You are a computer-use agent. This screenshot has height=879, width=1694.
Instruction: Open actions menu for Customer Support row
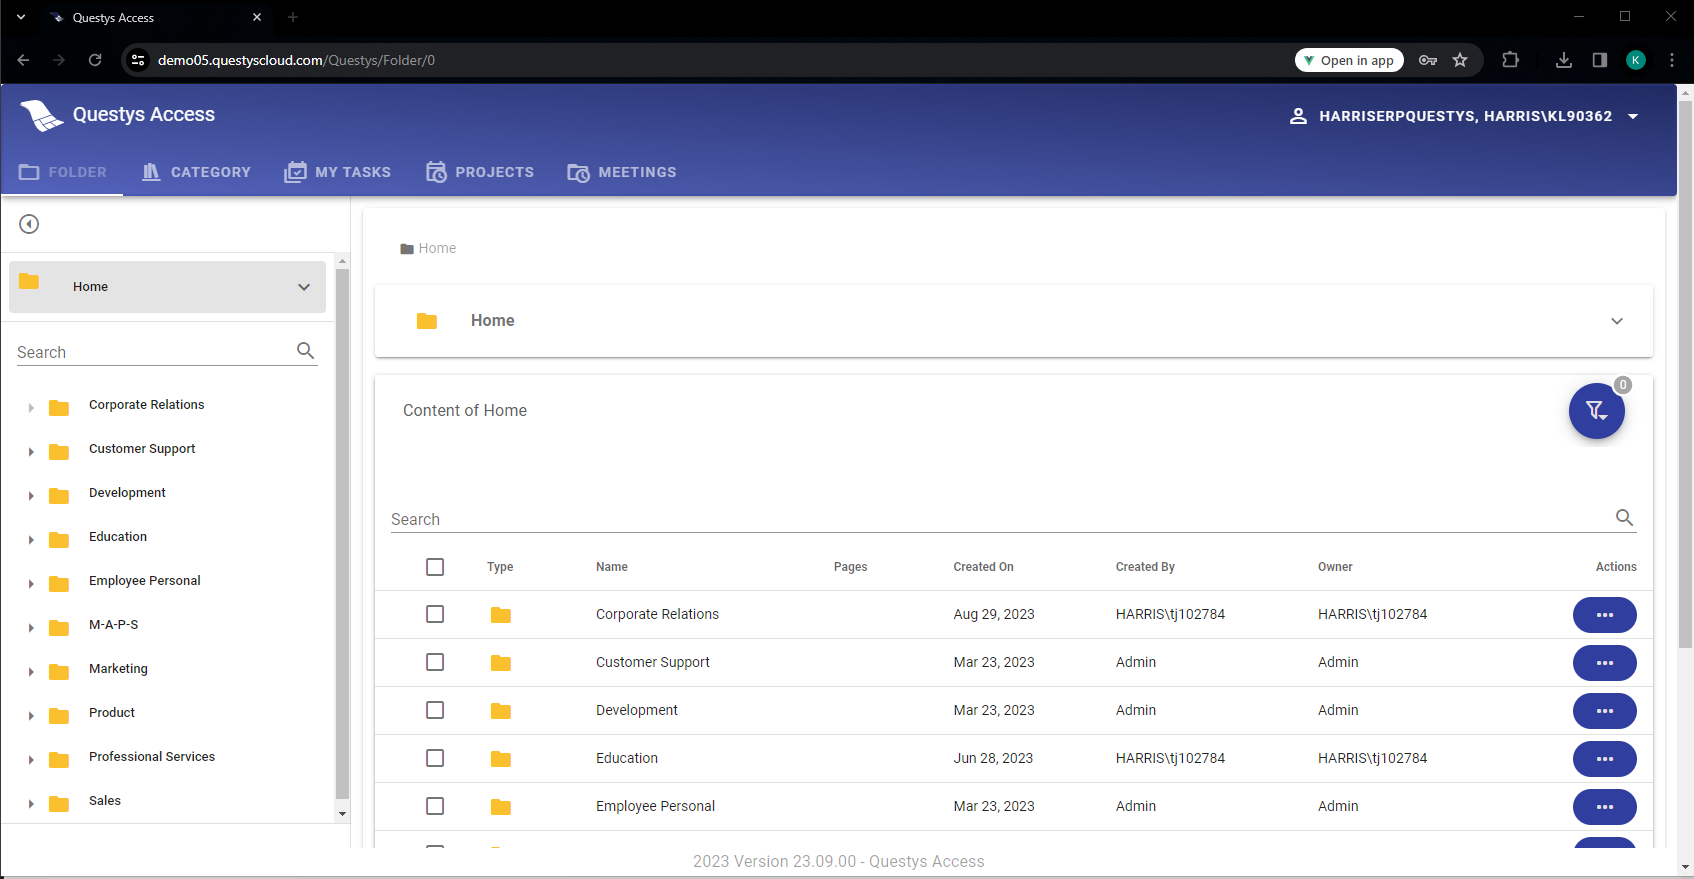(1604, 663)
